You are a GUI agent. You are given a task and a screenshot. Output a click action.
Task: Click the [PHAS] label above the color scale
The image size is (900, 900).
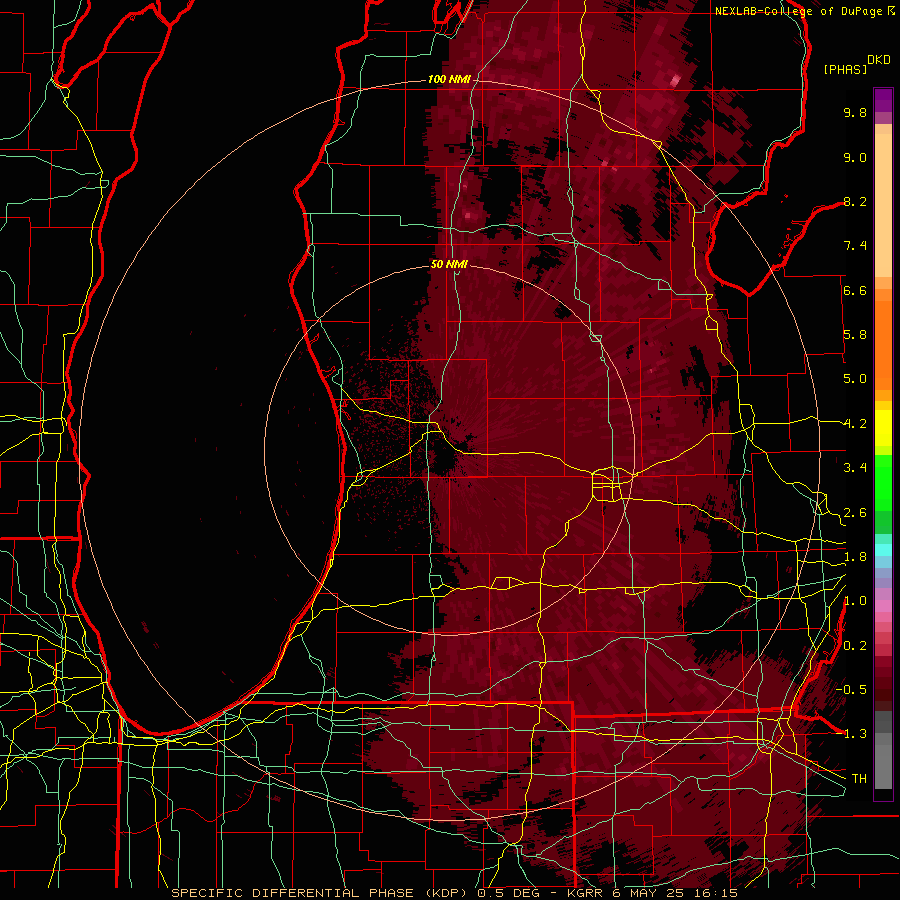click(845, 69)
